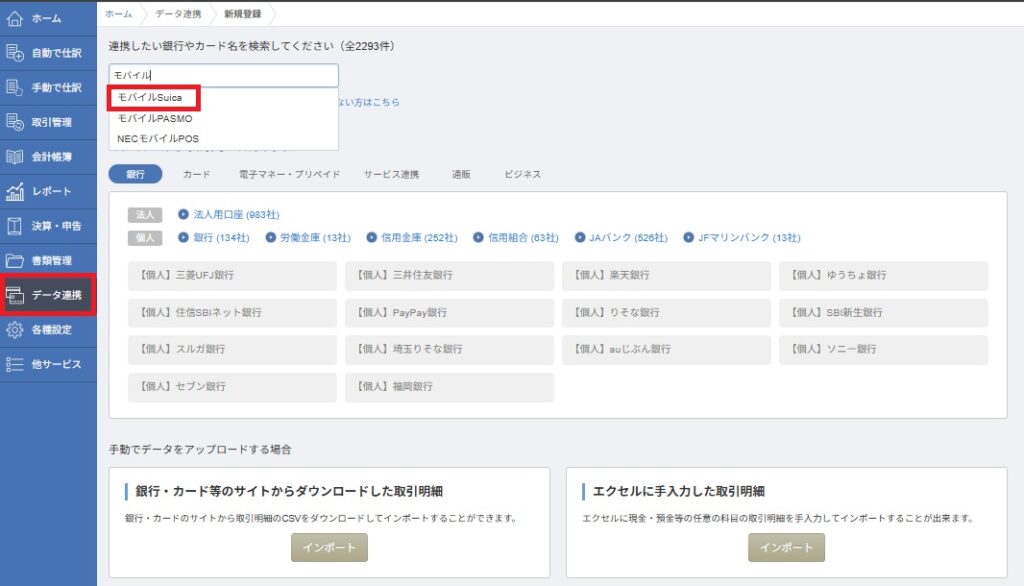Image resolution: width=1024 pixels, height=586 pixels.
Task: Click the 会計帳簿 book icon
Action: pos(15,157)
